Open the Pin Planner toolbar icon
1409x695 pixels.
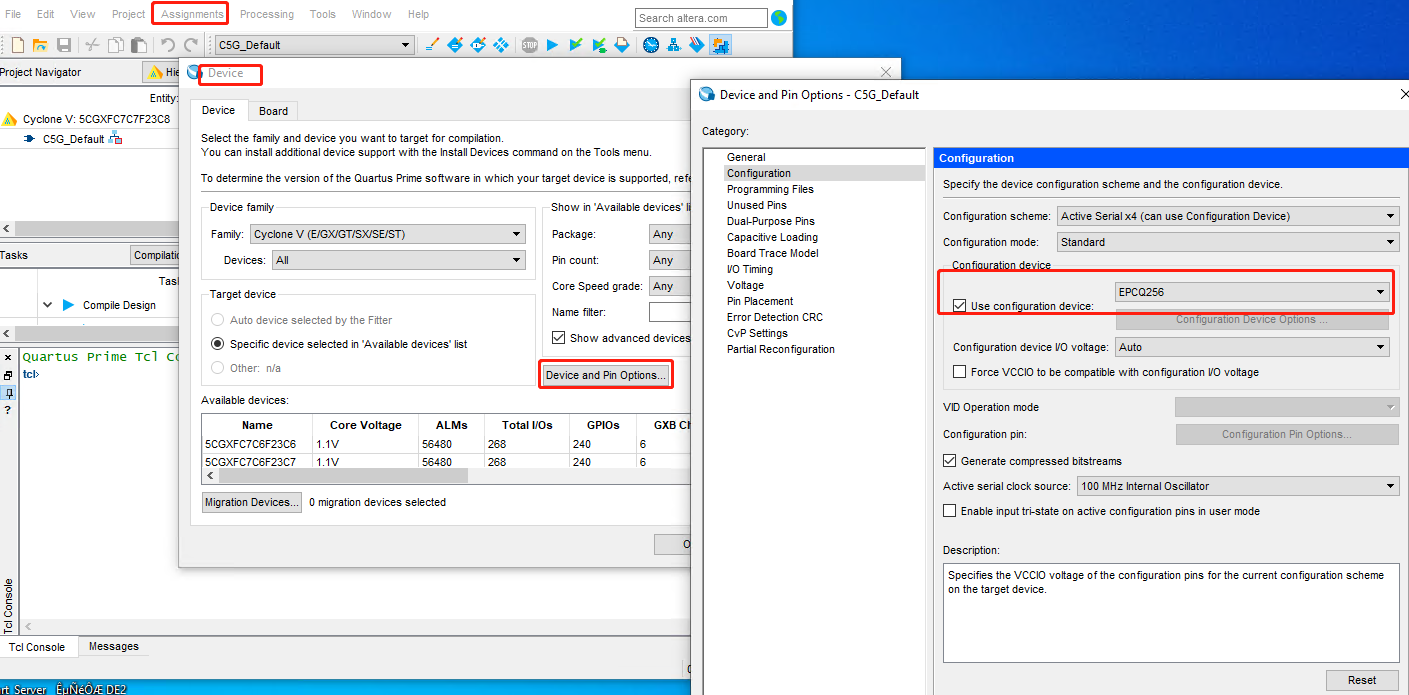[x=478, y=45]
